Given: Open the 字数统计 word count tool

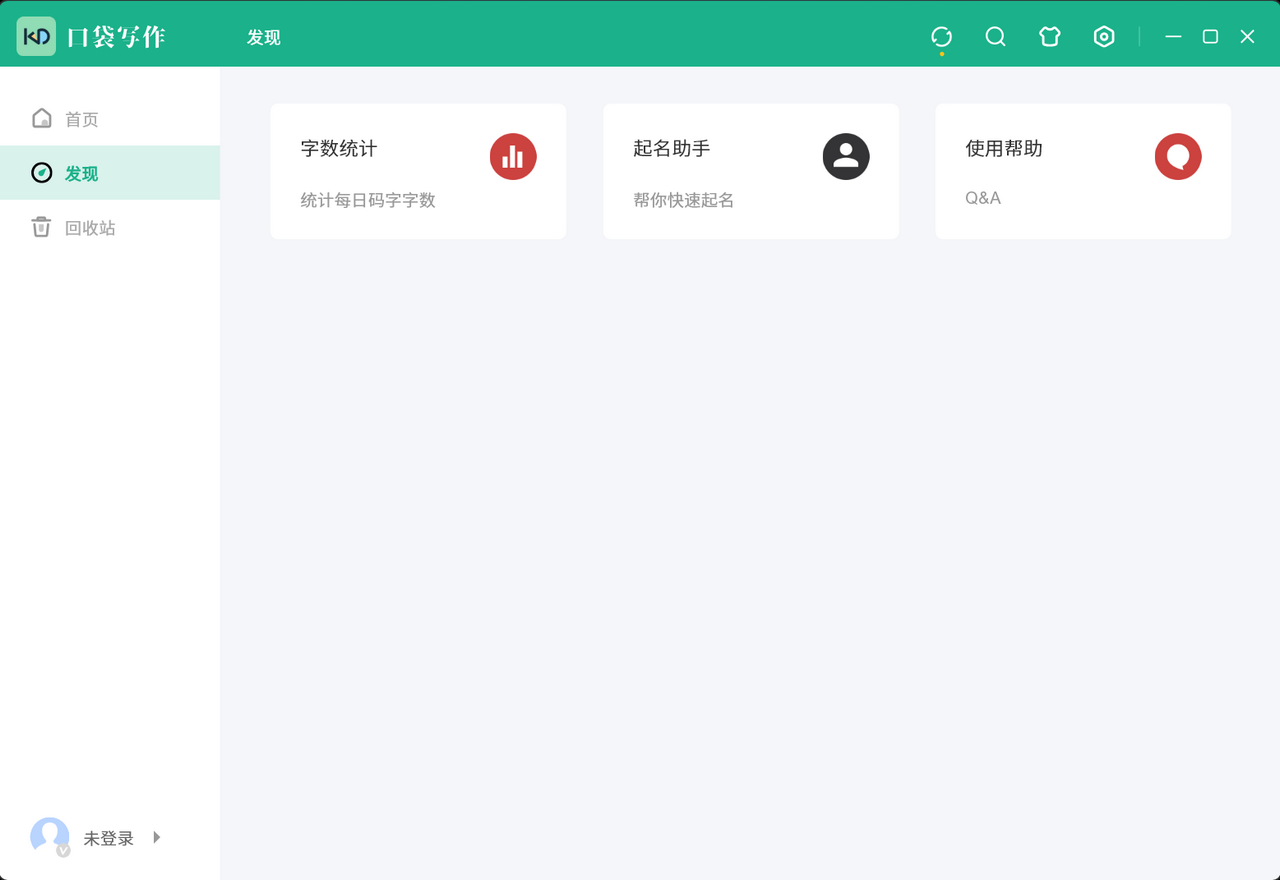Looking at the screenshot, I should [x=418, y=171].
